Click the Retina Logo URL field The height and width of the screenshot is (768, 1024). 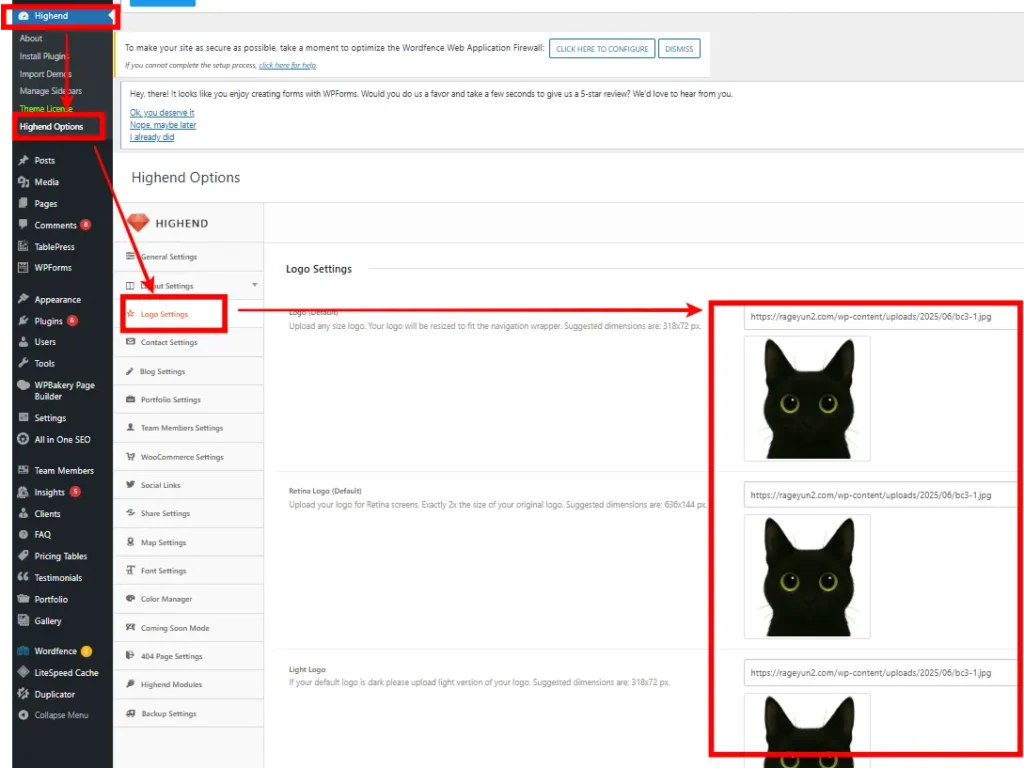pyautogui.click(x=882, y=495)
